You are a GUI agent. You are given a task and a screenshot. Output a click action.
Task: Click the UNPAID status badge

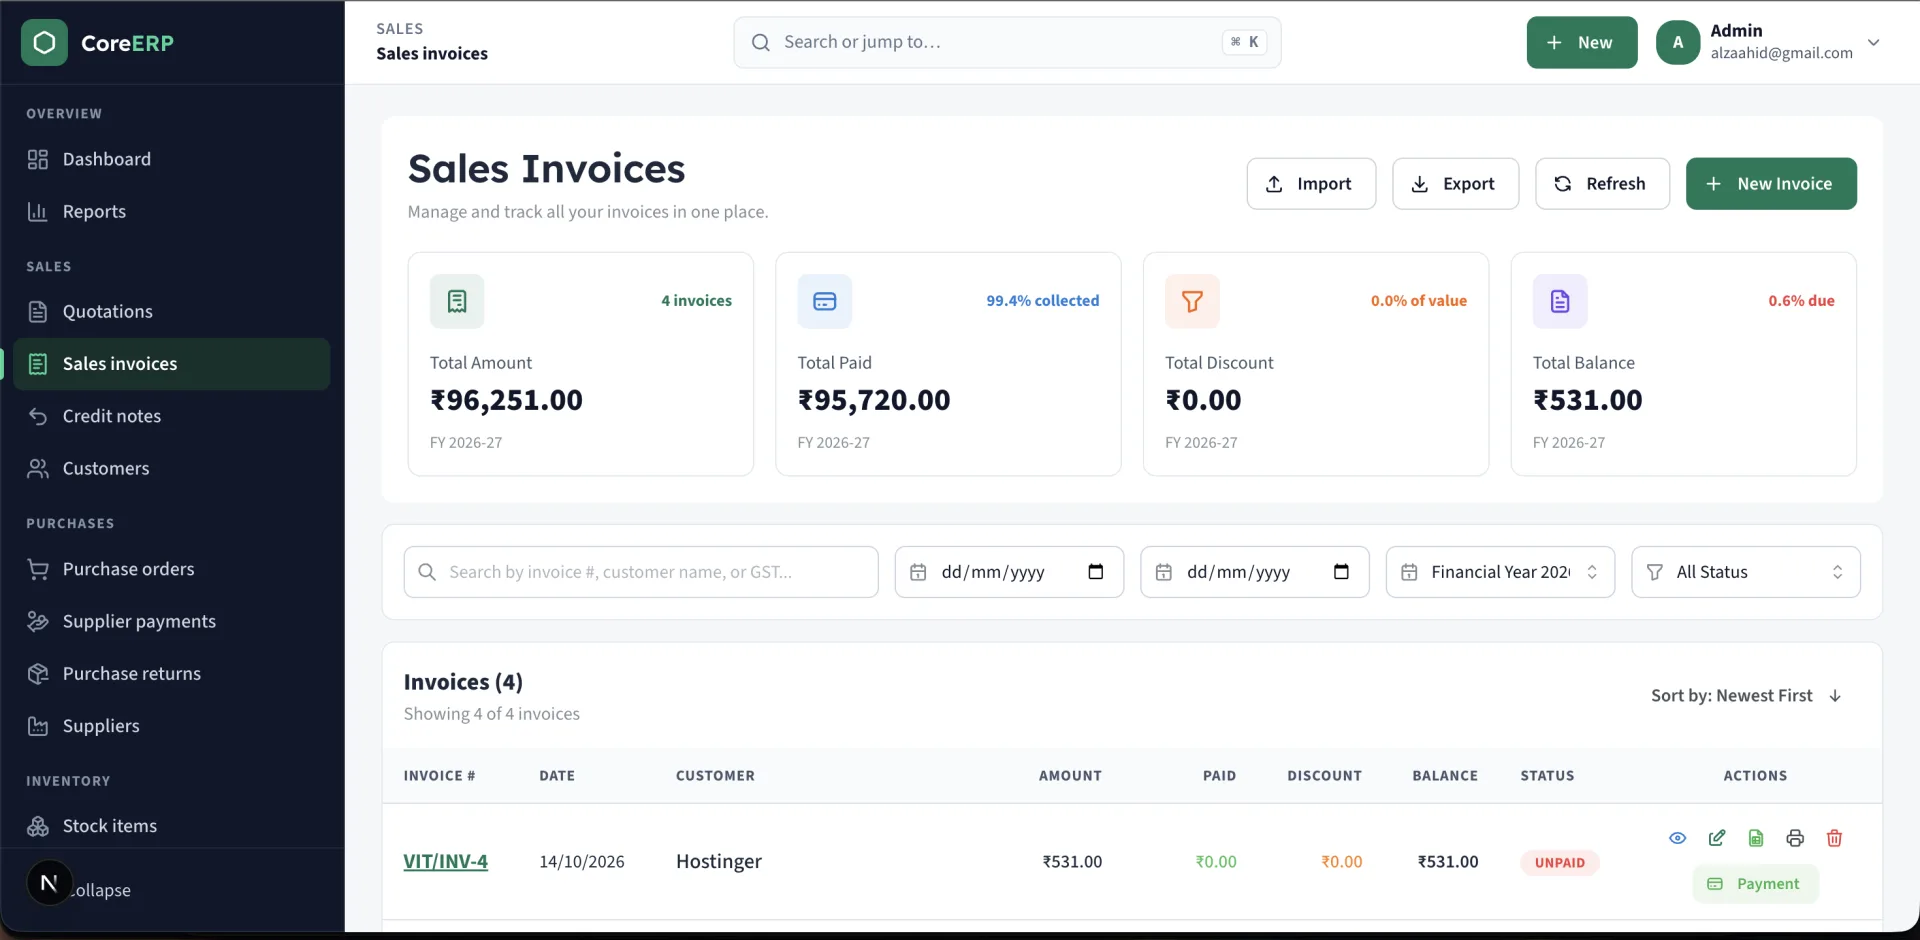pyautogui.click(x=1560, y=863)
